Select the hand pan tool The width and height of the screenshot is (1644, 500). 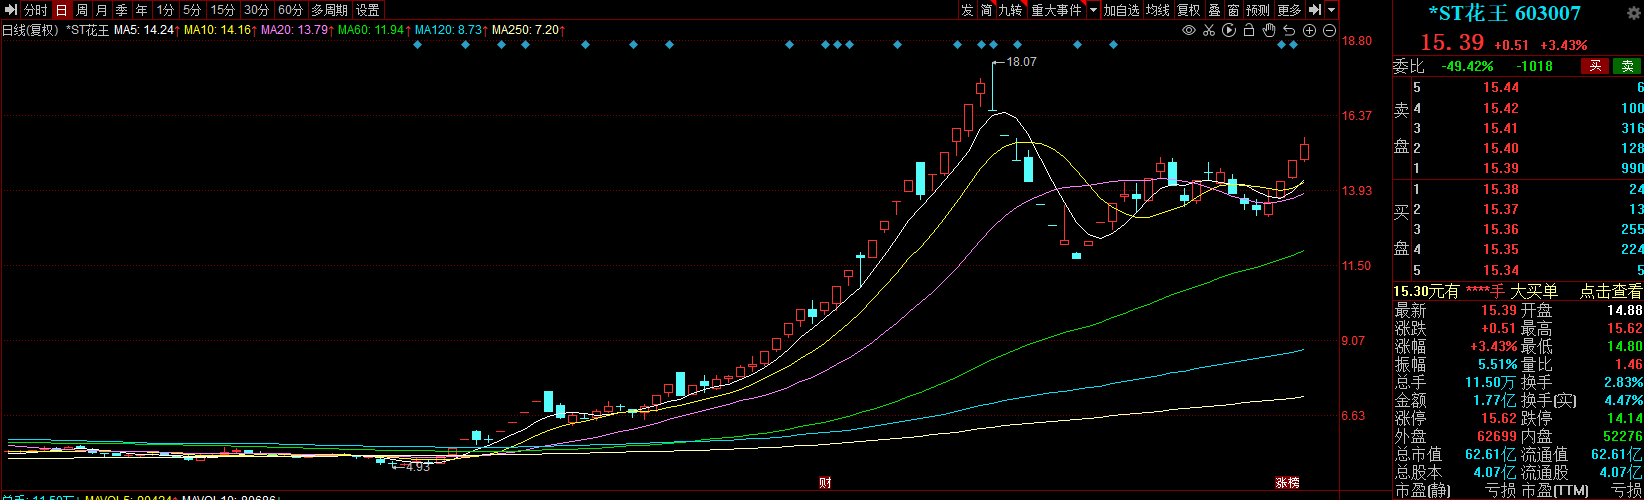click(x=1269, y=31)
